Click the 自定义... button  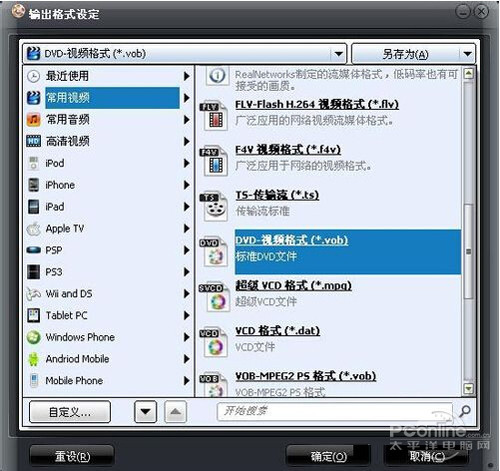70,412
